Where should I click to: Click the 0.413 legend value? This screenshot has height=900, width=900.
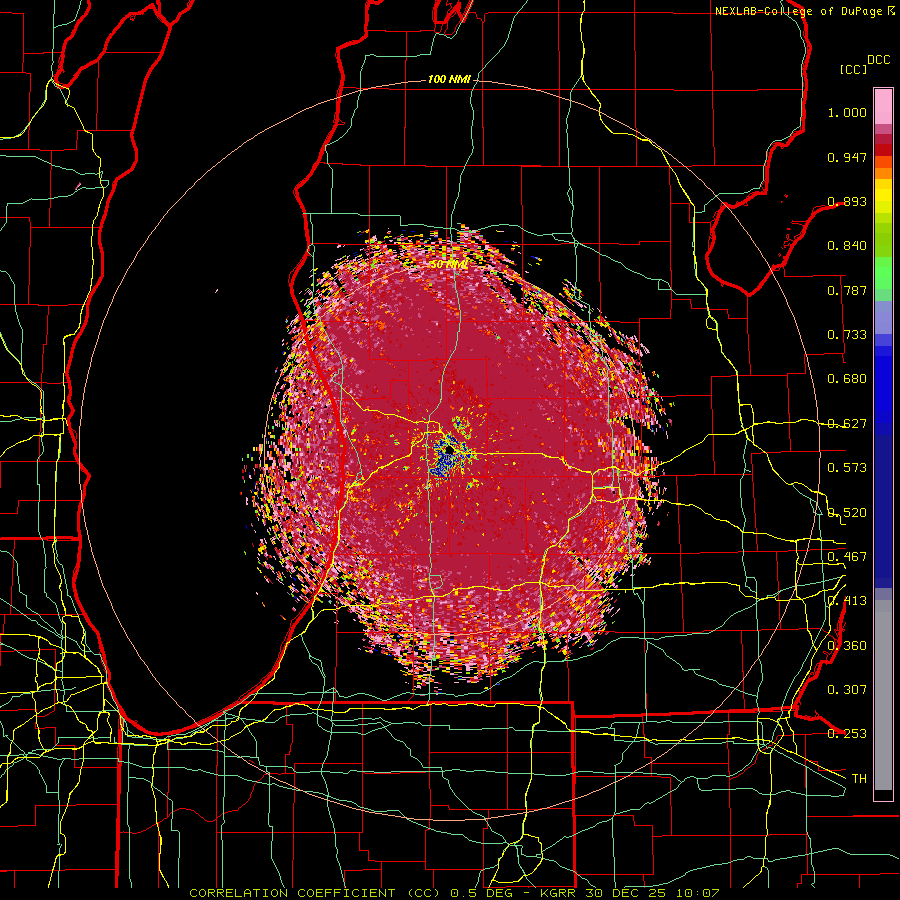coord(847,601)
